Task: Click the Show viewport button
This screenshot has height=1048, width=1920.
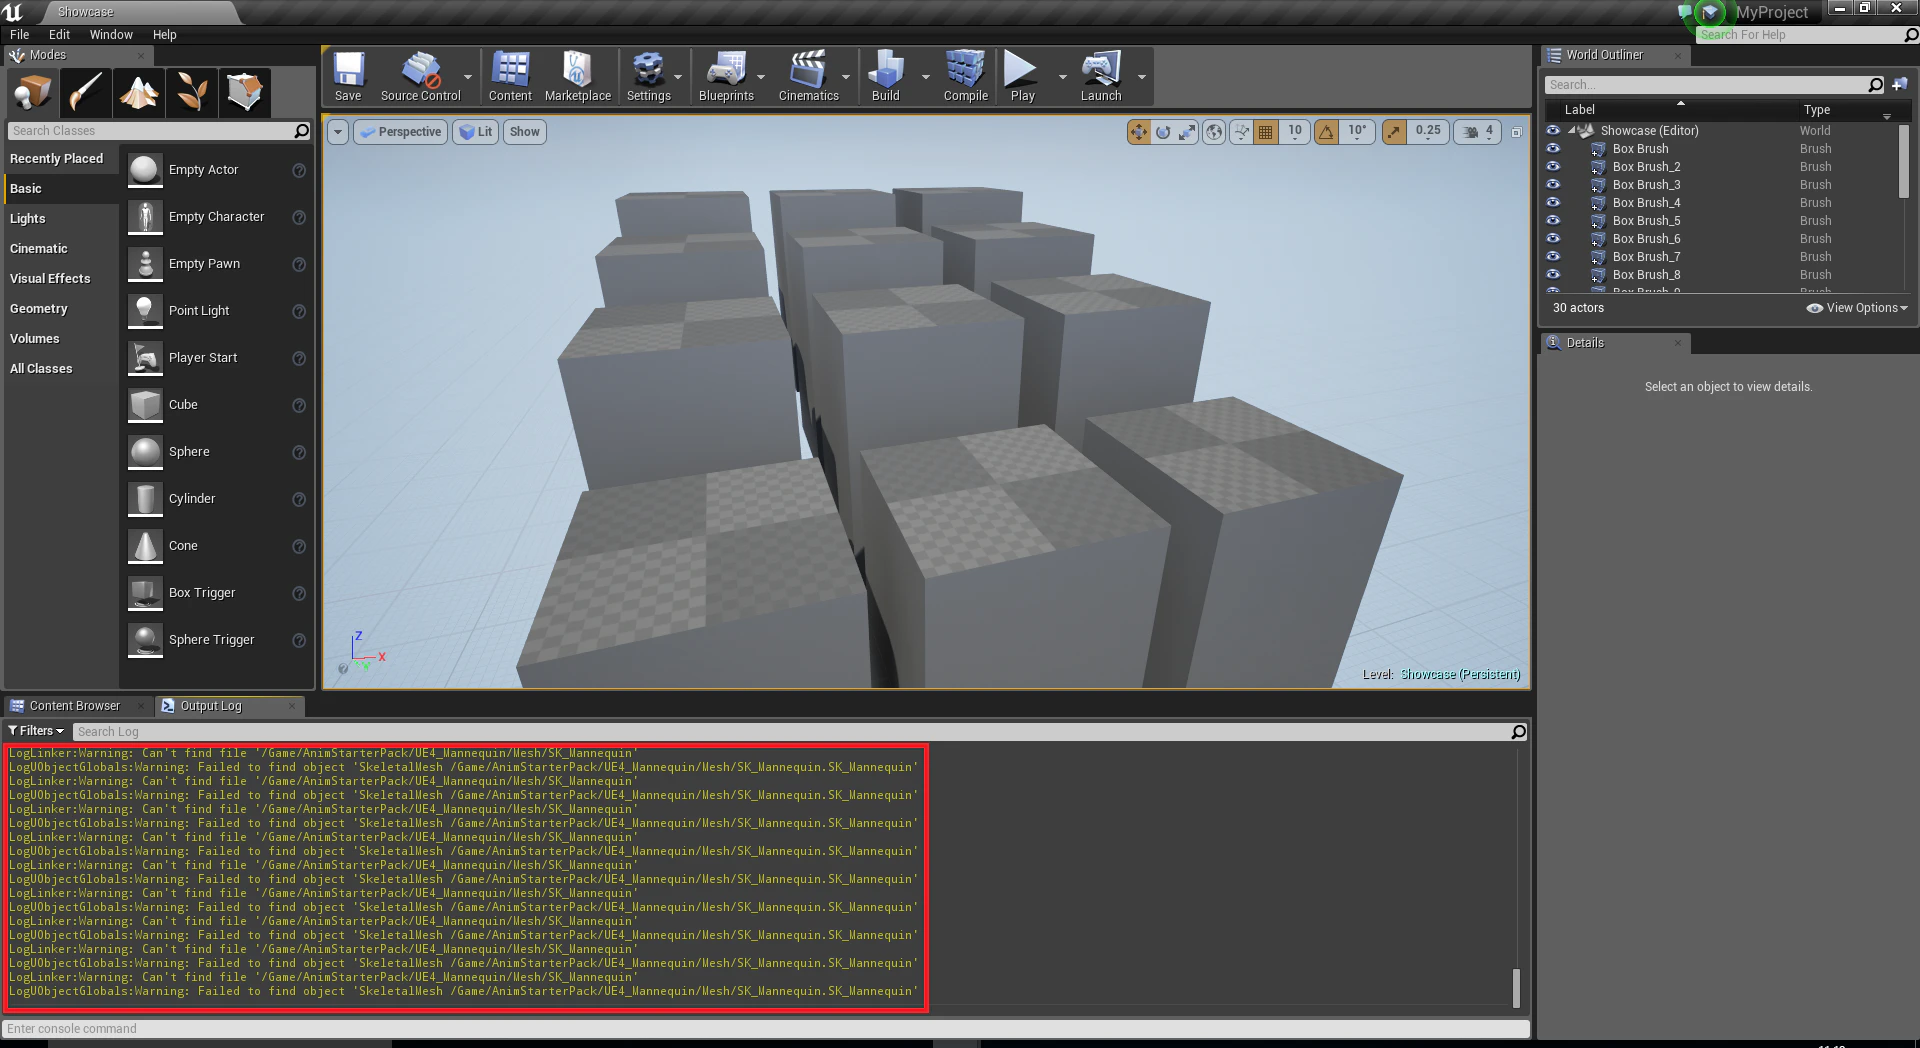Action: pyautogui.click(x=525, y=132)
